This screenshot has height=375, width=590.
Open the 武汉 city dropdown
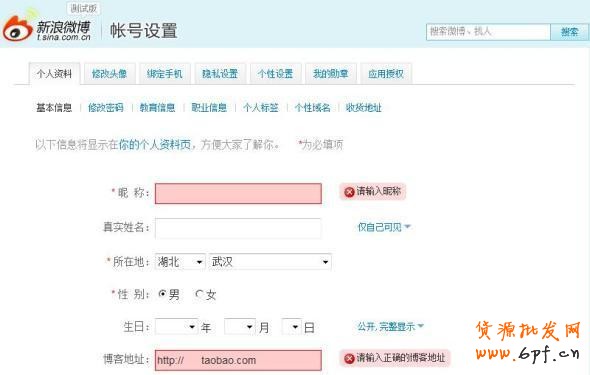coord(270,261)
